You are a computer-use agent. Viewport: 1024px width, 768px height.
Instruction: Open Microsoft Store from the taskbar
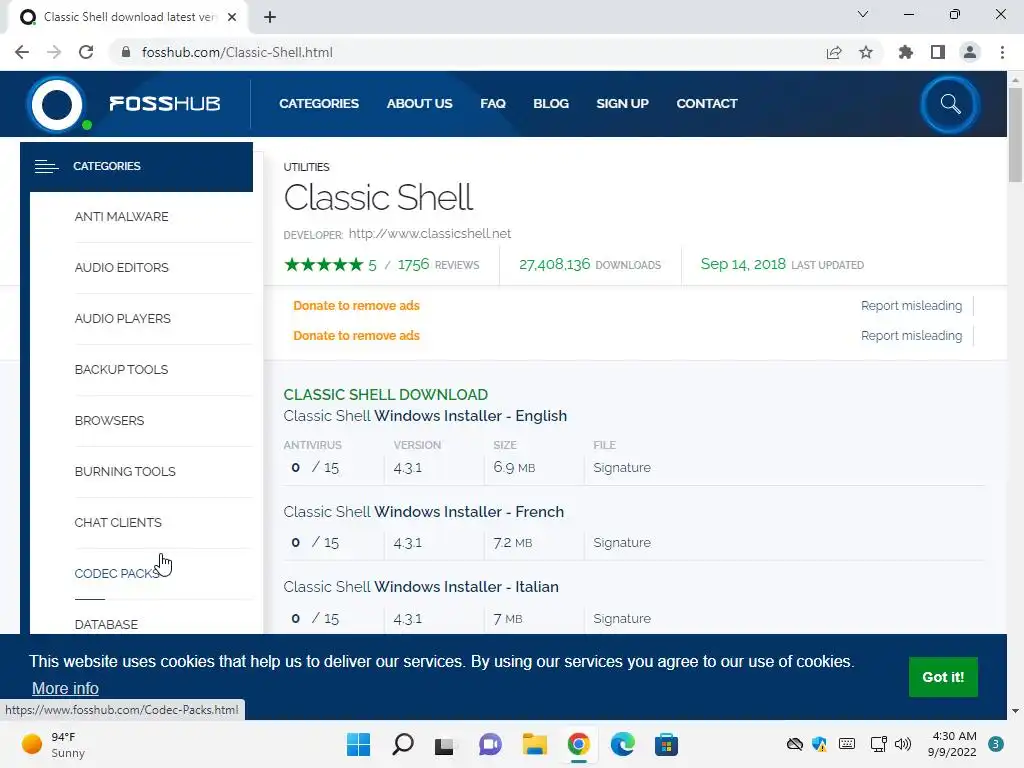point(667,744)
